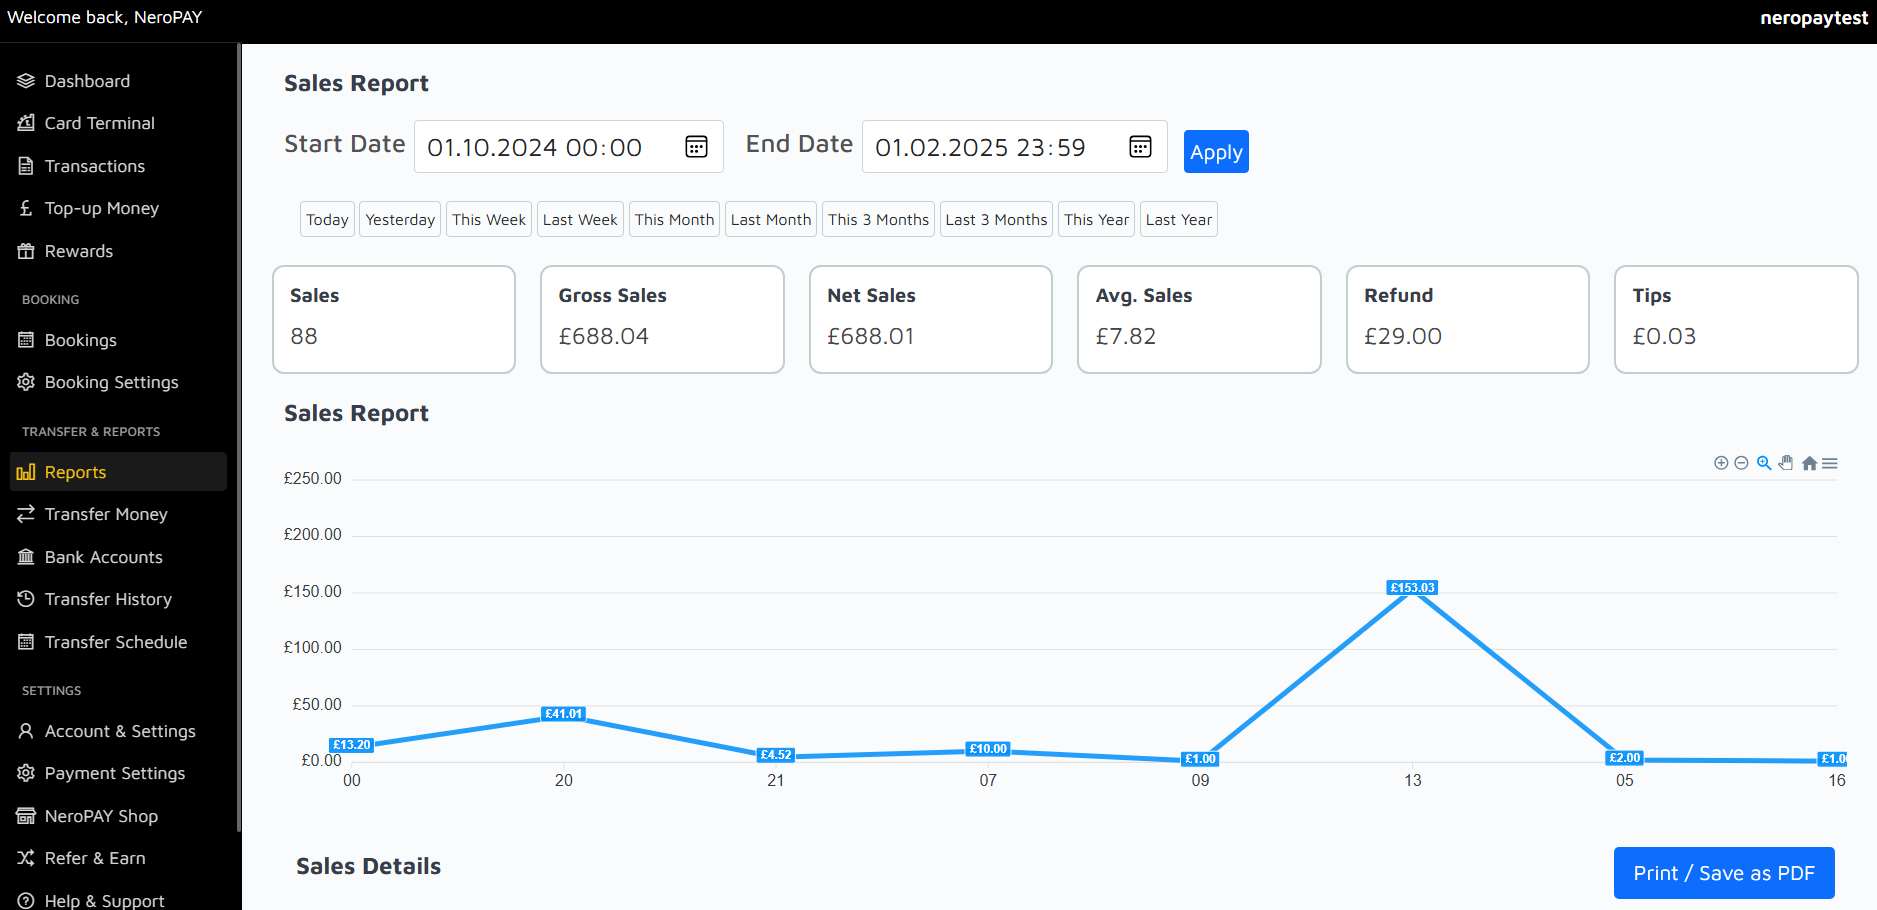Reset chart zoom with home icon
Screen dimensions: 1877x910
click(x=1809, y=463)
